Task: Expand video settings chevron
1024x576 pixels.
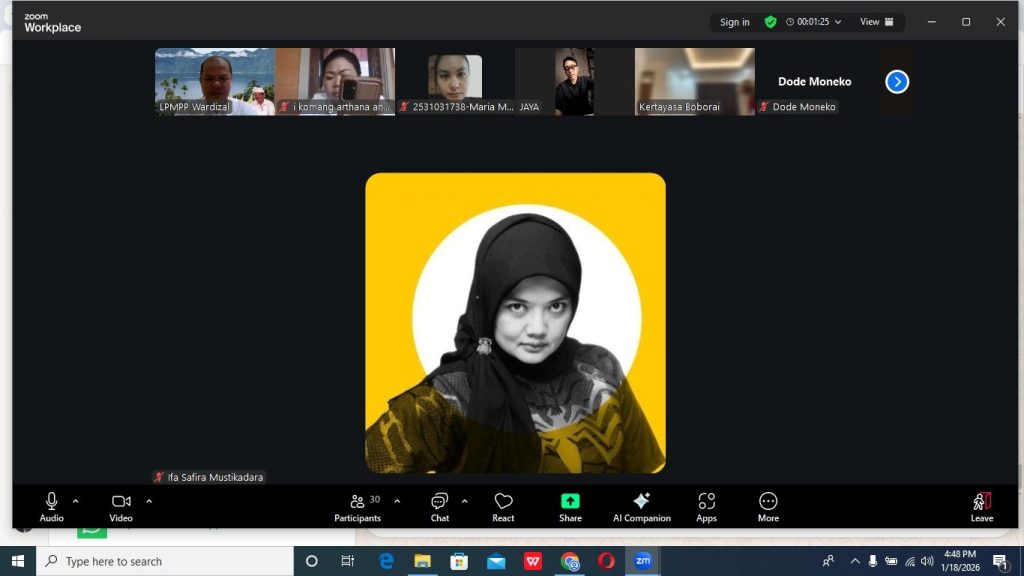Action: pos(149,501)
